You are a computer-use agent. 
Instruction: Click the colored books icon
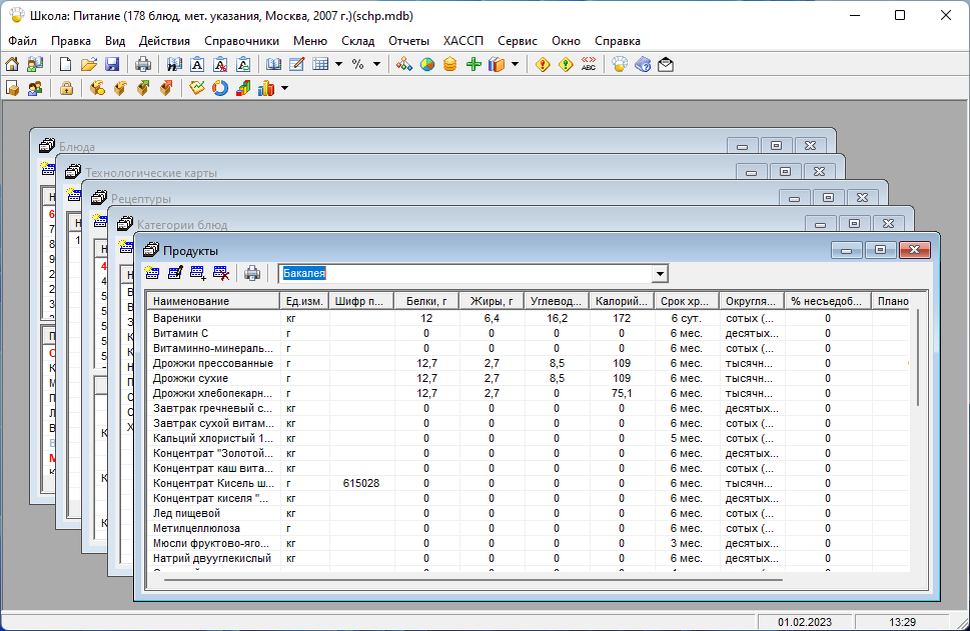click(496, 64)
